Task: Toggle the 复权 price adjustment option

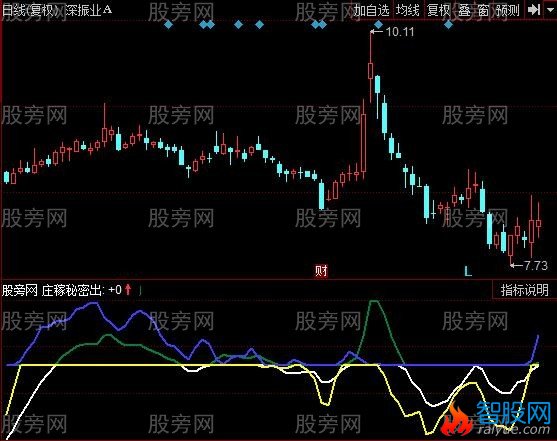Action: [x=439, y=10]
